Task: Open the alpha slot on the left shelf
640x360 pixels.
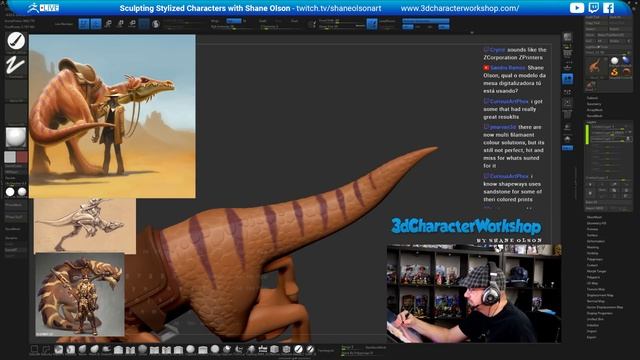Action: (16, 90)
